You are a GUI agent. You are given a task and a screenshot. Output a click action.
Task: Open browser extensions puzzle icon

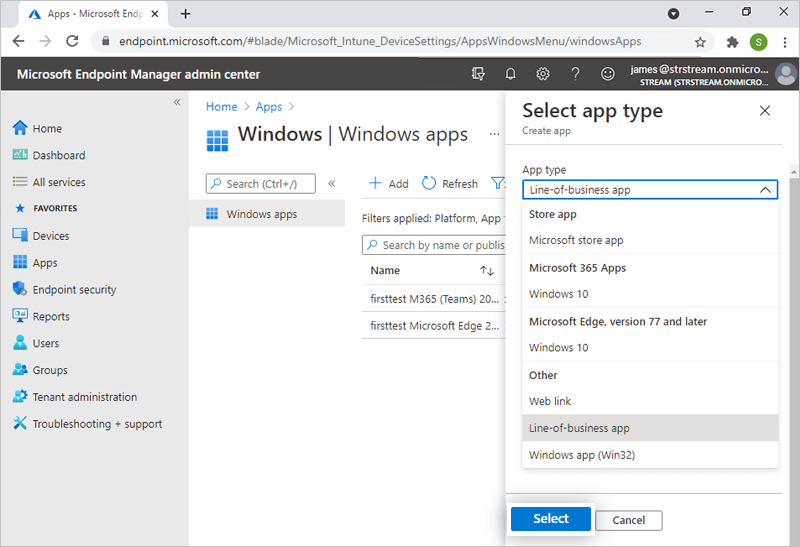click(732, 42)
